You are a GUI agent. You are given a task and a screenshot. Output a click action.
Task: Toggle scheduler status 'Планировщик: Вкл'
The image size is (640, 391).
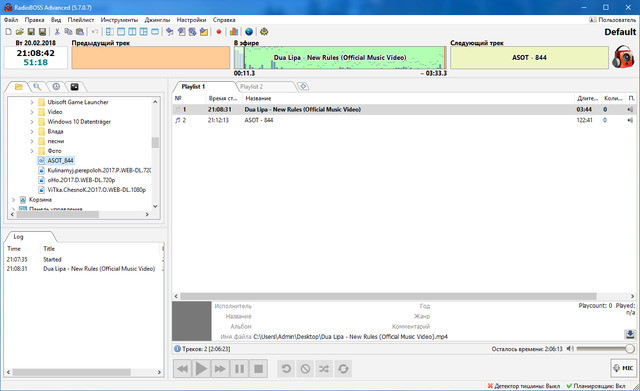pyautogui.click(x=596, y=386)
